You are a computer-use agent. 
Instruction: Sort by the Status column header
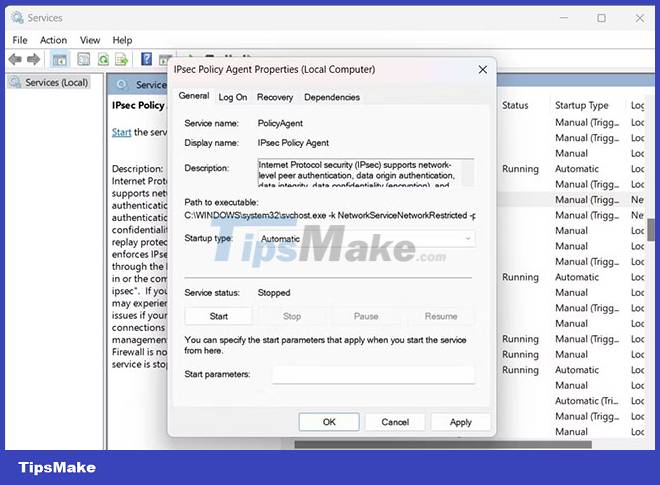[x=515, y=105]
